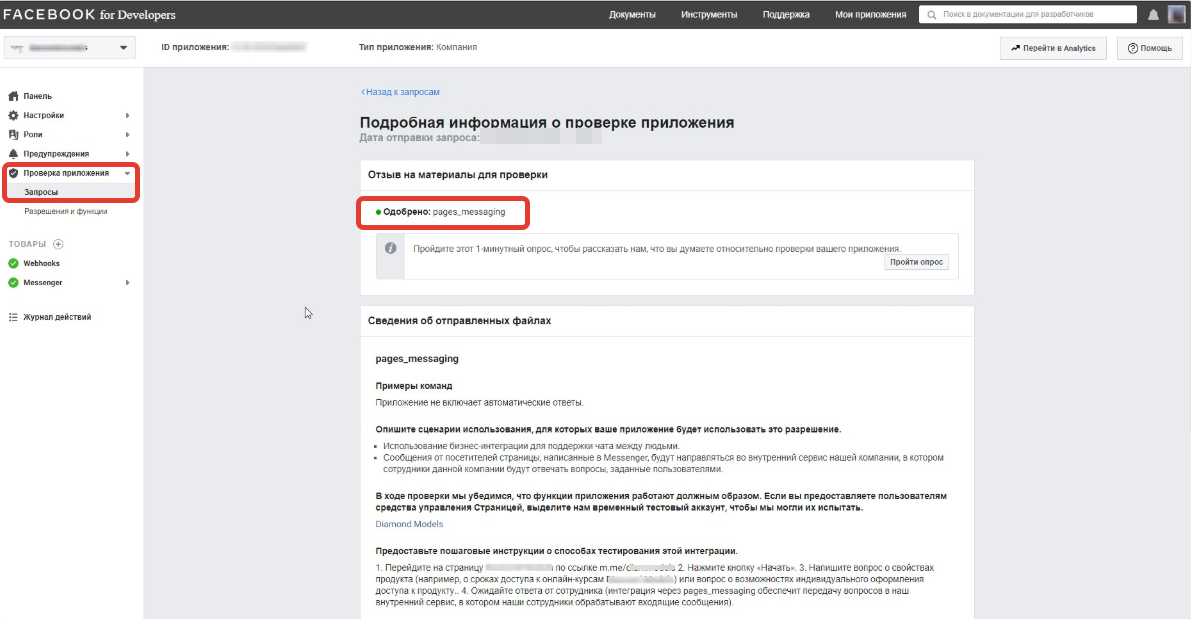Click the Отзыв на материалы для проверки heading
This screenshot has width=1191, height=619.
[457, 175]
